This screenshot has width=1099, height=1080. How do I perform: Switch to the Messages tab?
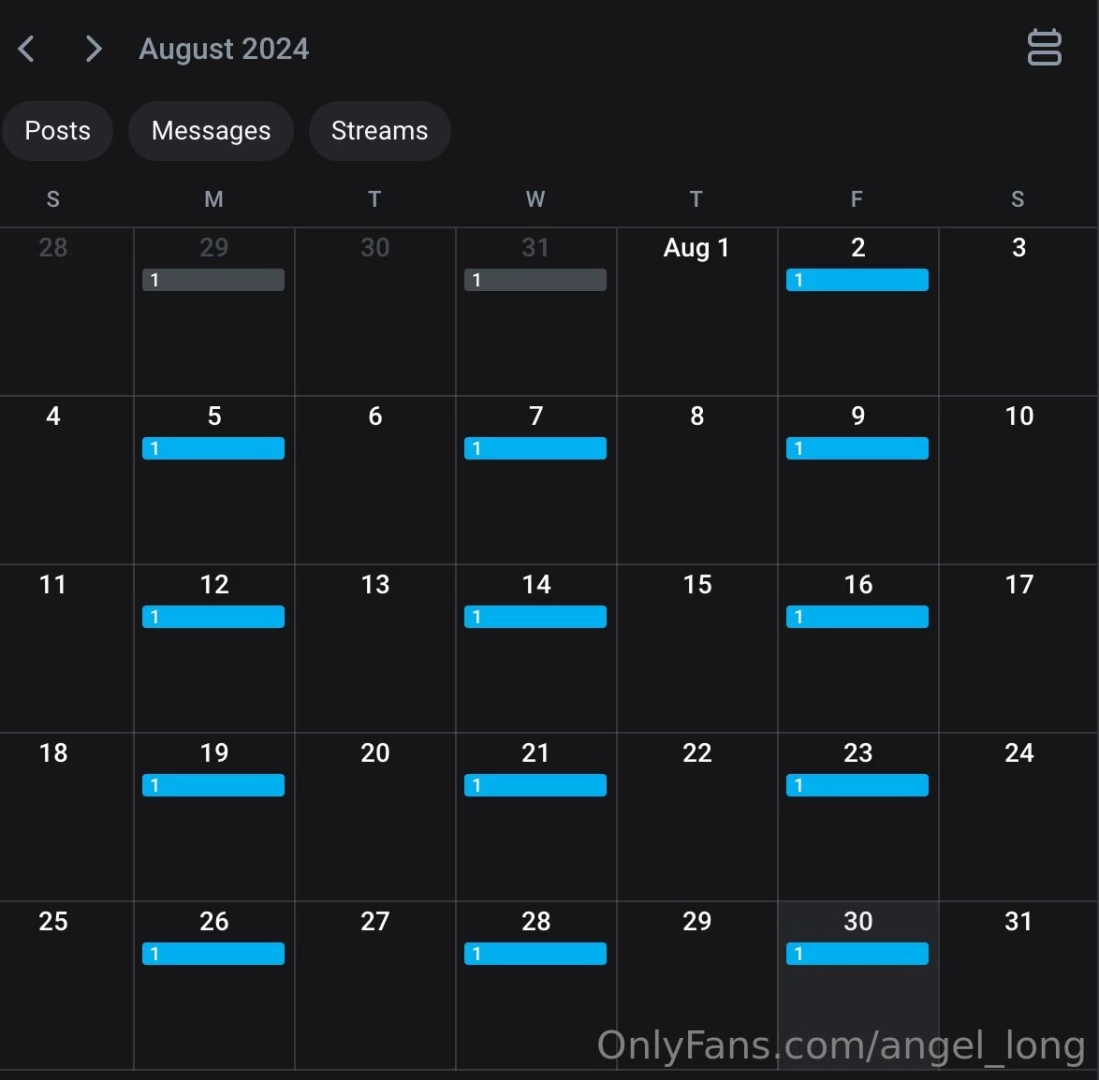(x=211, y=130)
